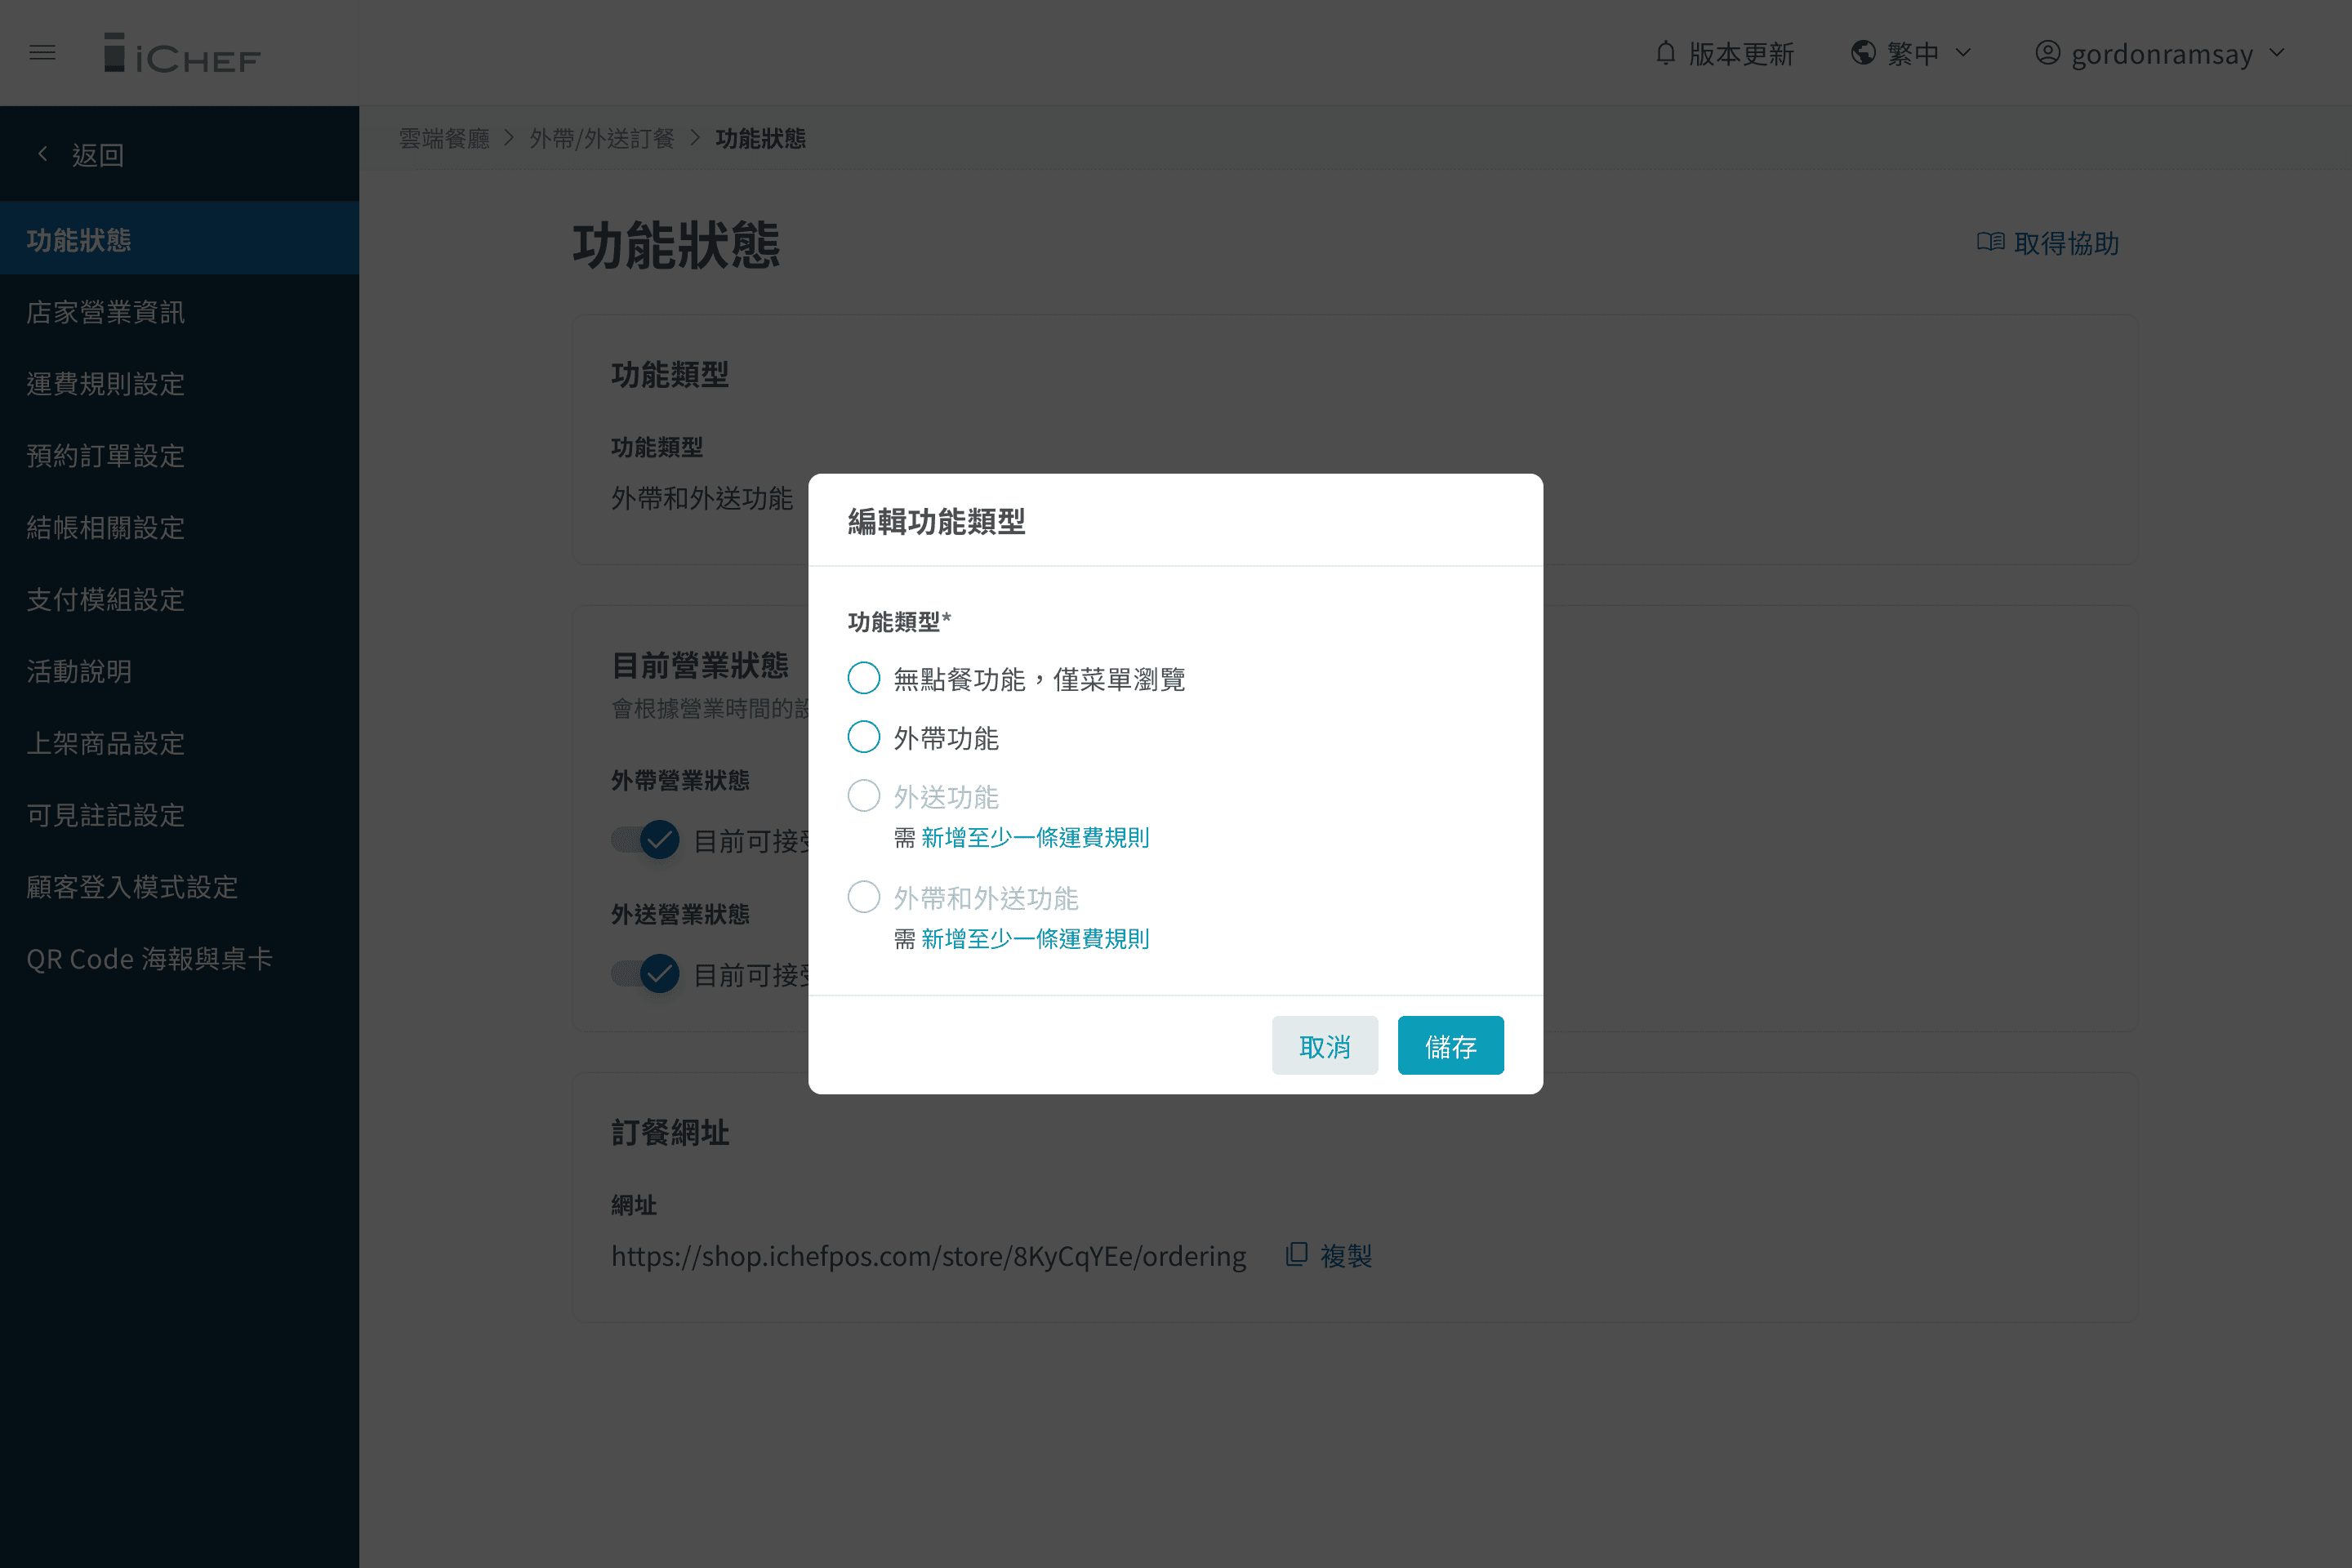Open 運費規則設定 in the sidebar

click(106, 384)
